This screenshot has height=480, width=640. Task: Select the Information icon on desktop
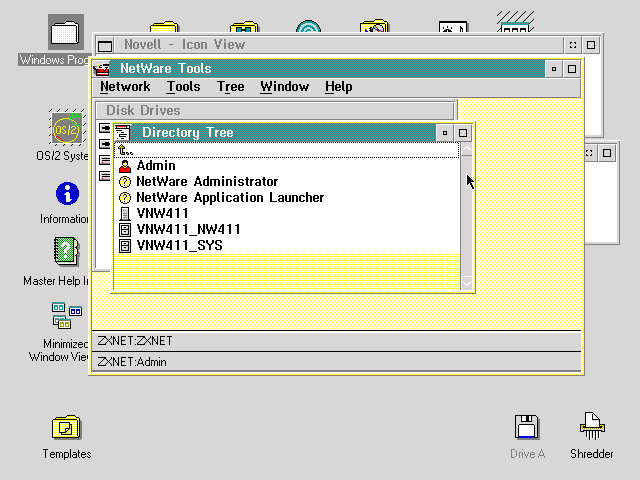pyautogui.click(x=67, y=193)
